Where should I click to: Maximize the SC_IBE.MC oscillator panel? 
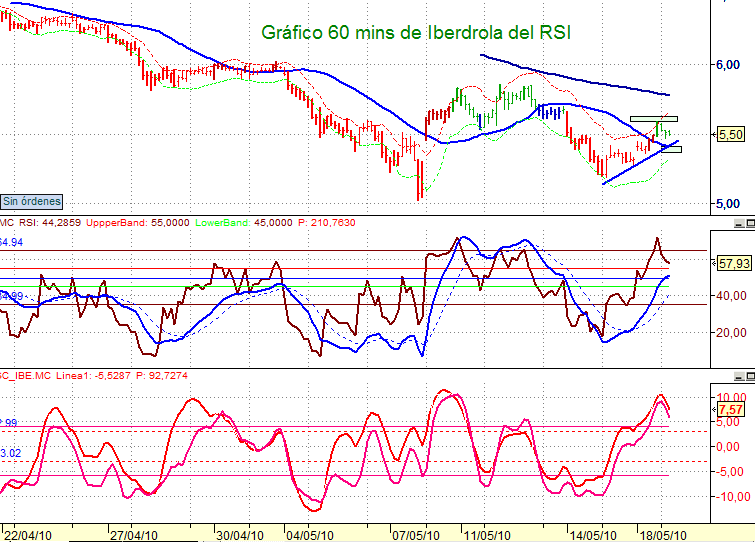point(750,376)
